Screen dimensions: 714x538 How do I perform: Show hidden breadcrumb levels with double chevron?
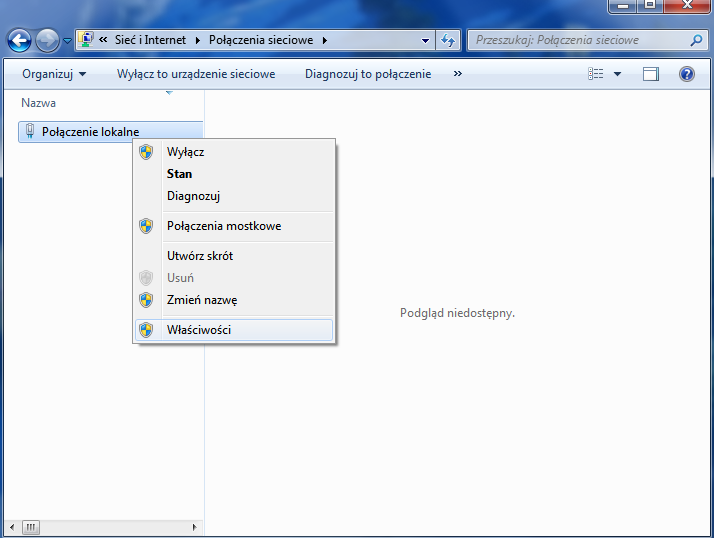(x=103, y=40)
